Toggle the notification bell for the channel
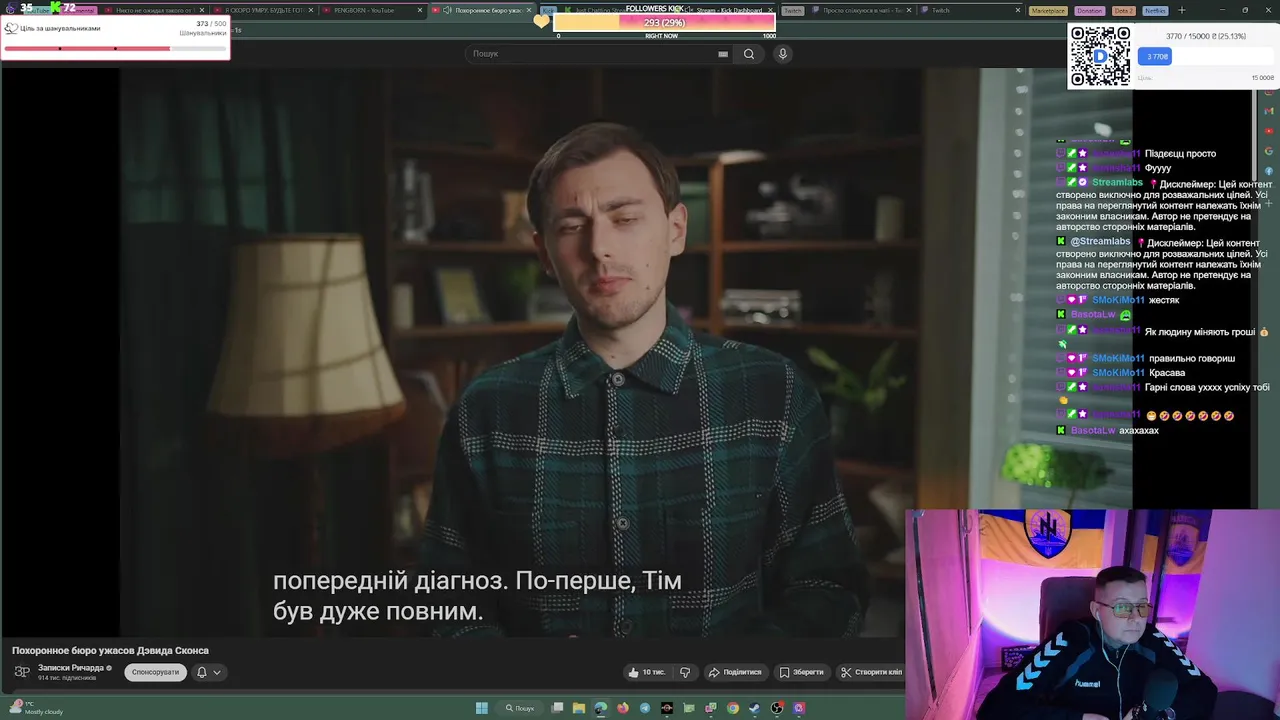1280x720 pixels. coord(201,672)
